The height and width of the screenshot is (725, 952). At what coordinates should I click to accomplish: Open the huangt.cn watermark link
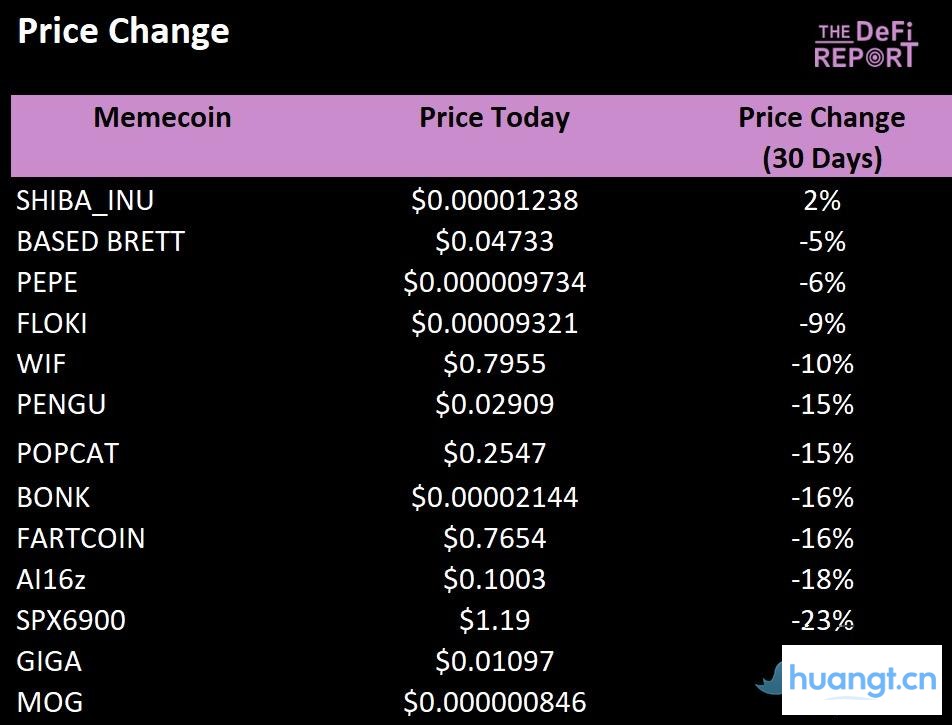click(x=863, y=680)
